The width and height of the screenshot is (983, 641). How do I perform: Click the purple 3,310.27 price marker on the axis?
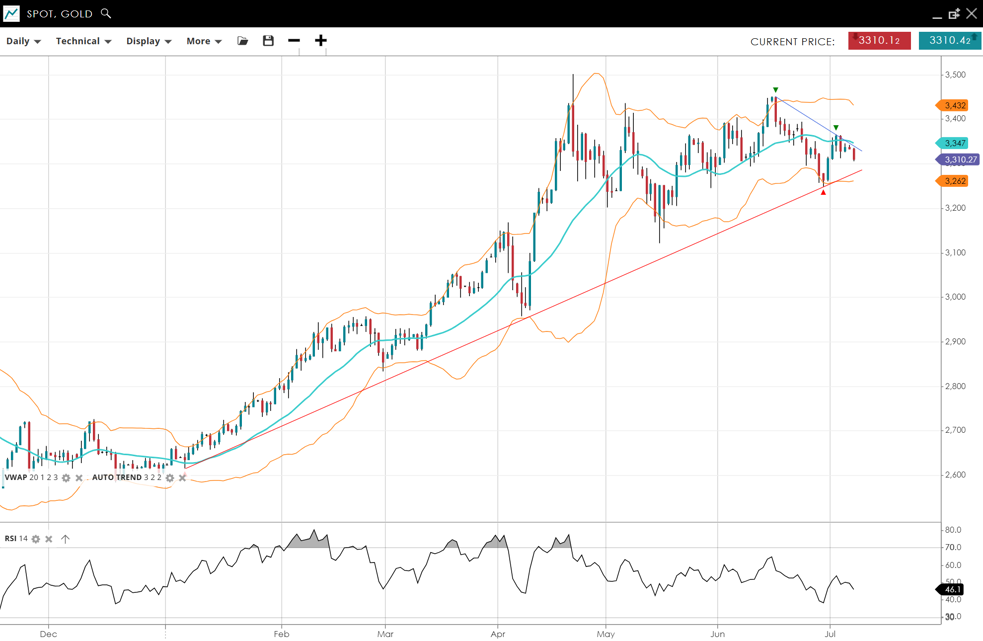tap(959, 160)
